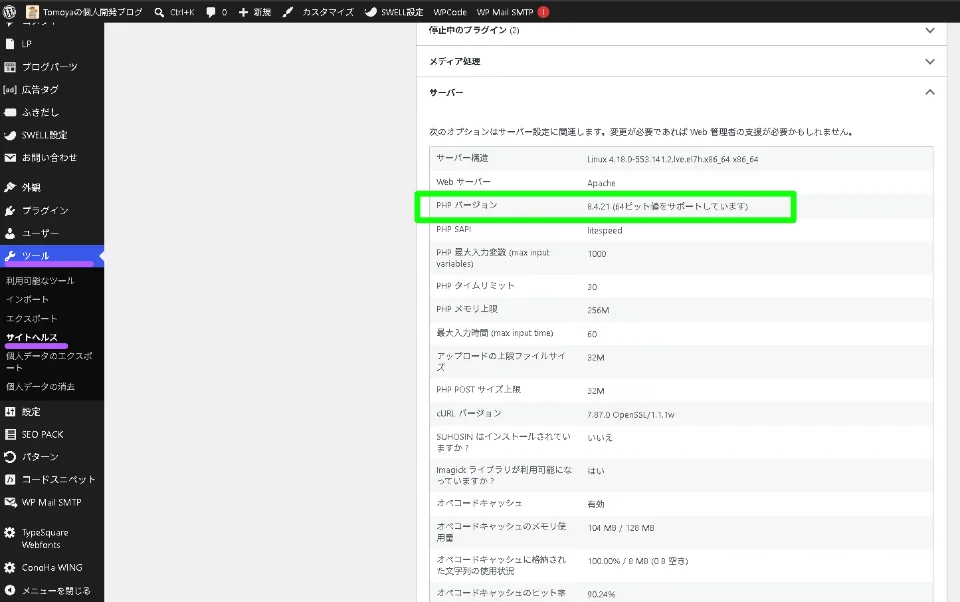Click the サーバー section heading

click(x=446, y=92)
